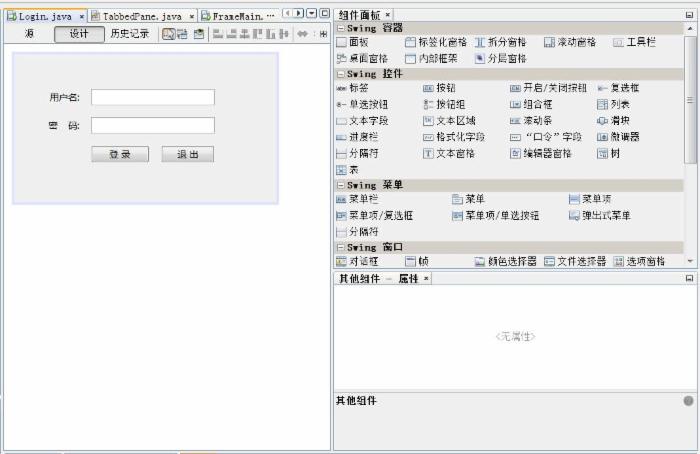700x454 pixels.
Task: Select the 滚动窗格 component
Action: coord(570,42)
